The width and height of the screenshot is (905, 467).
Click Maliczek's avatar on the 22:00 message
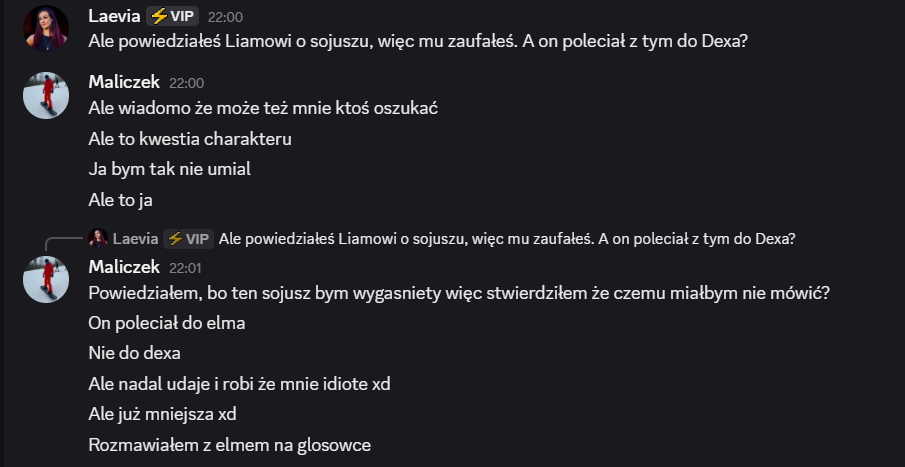(x=46, y=95)
